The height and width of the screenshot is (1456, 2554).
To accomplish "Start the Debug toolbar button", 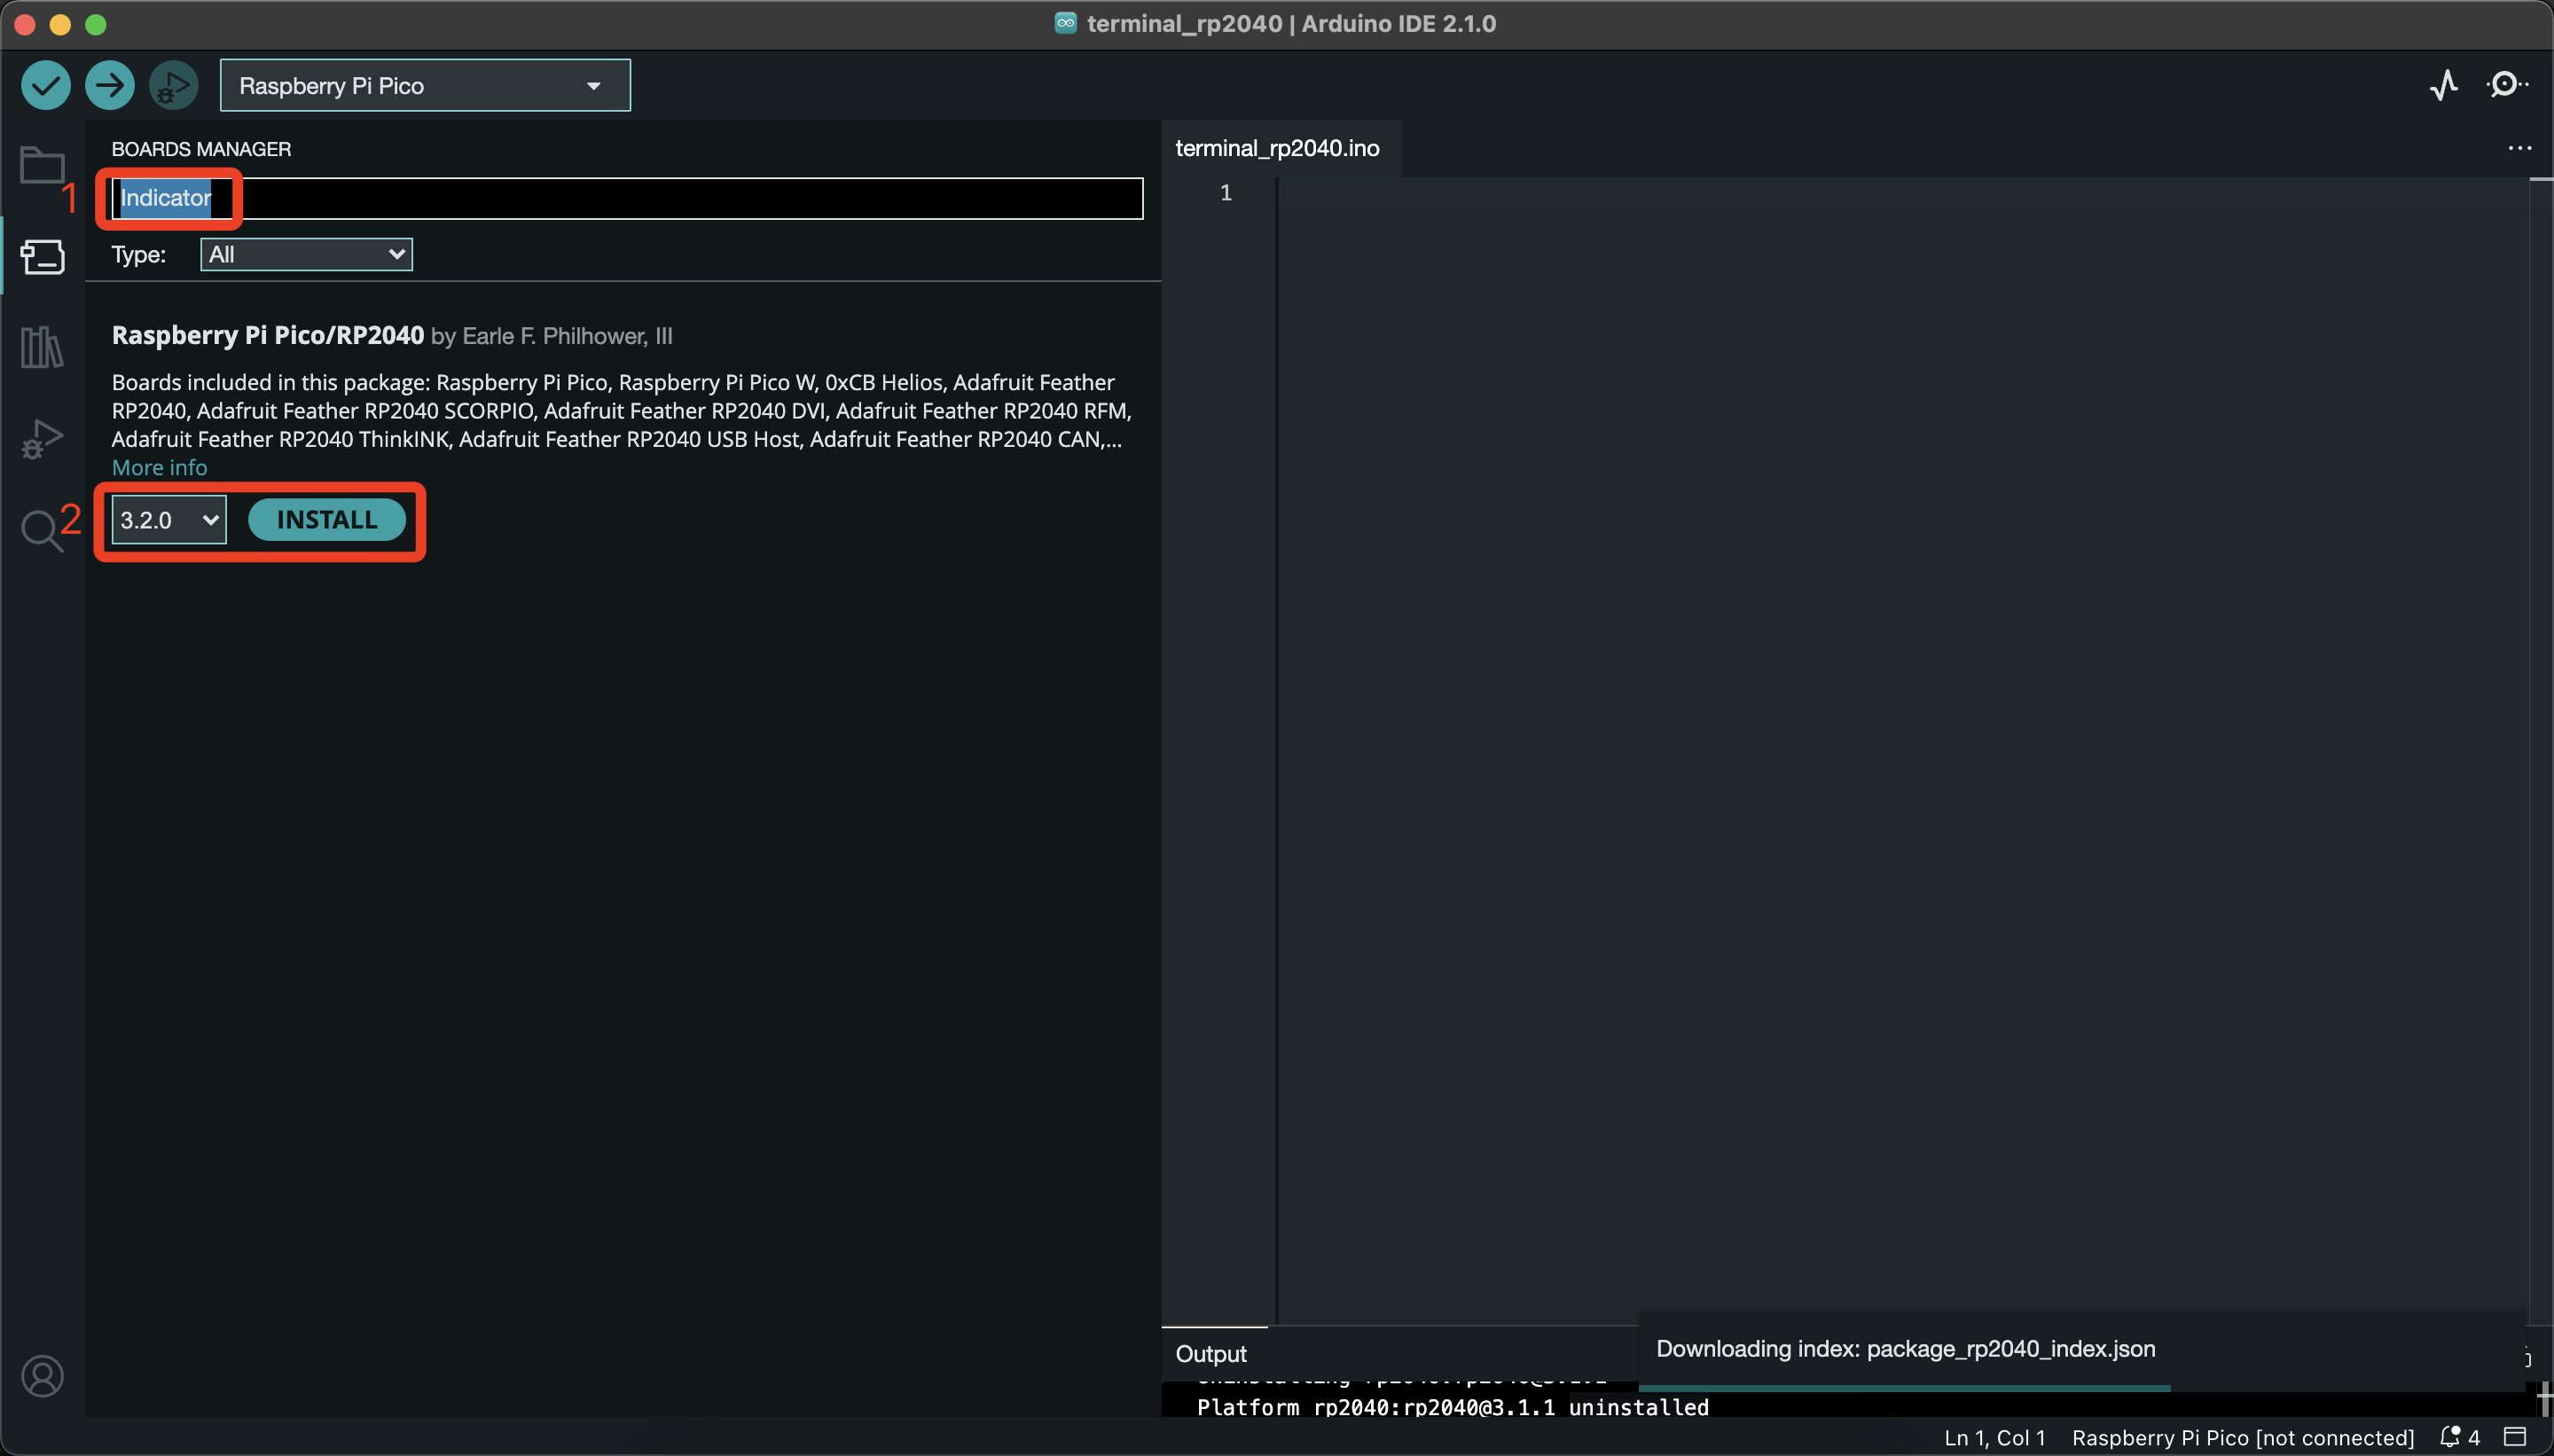I will pos(174,85).
